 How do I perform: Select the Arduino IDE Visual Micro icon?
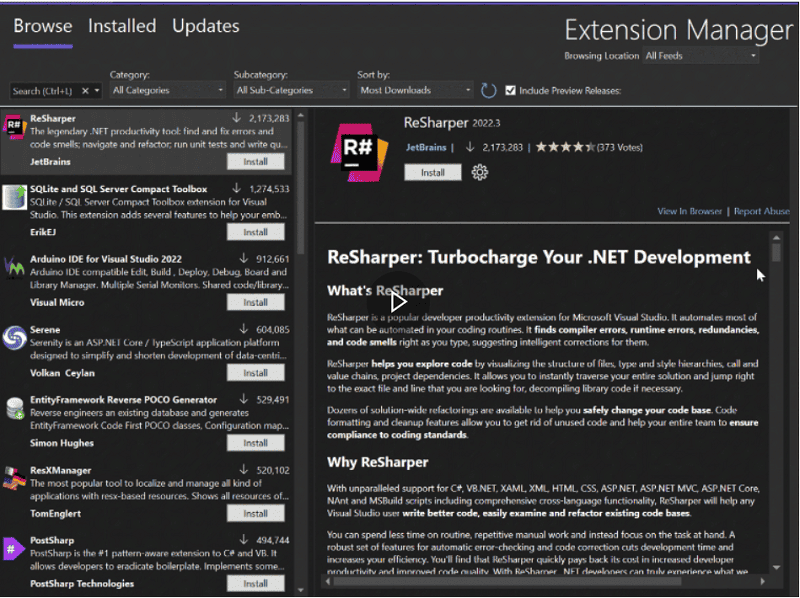pos(14,267)
